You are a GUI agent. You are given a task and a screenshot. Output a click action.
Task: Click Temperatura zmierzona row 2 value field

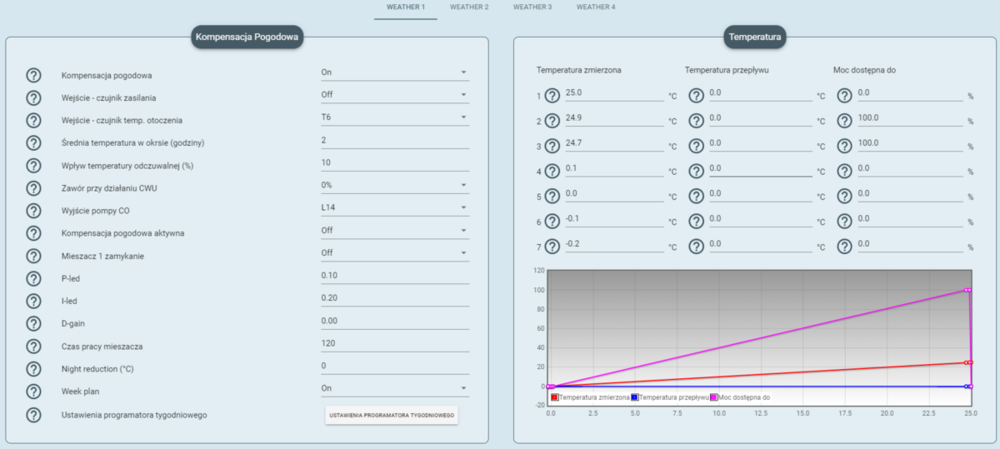(613, 119)
